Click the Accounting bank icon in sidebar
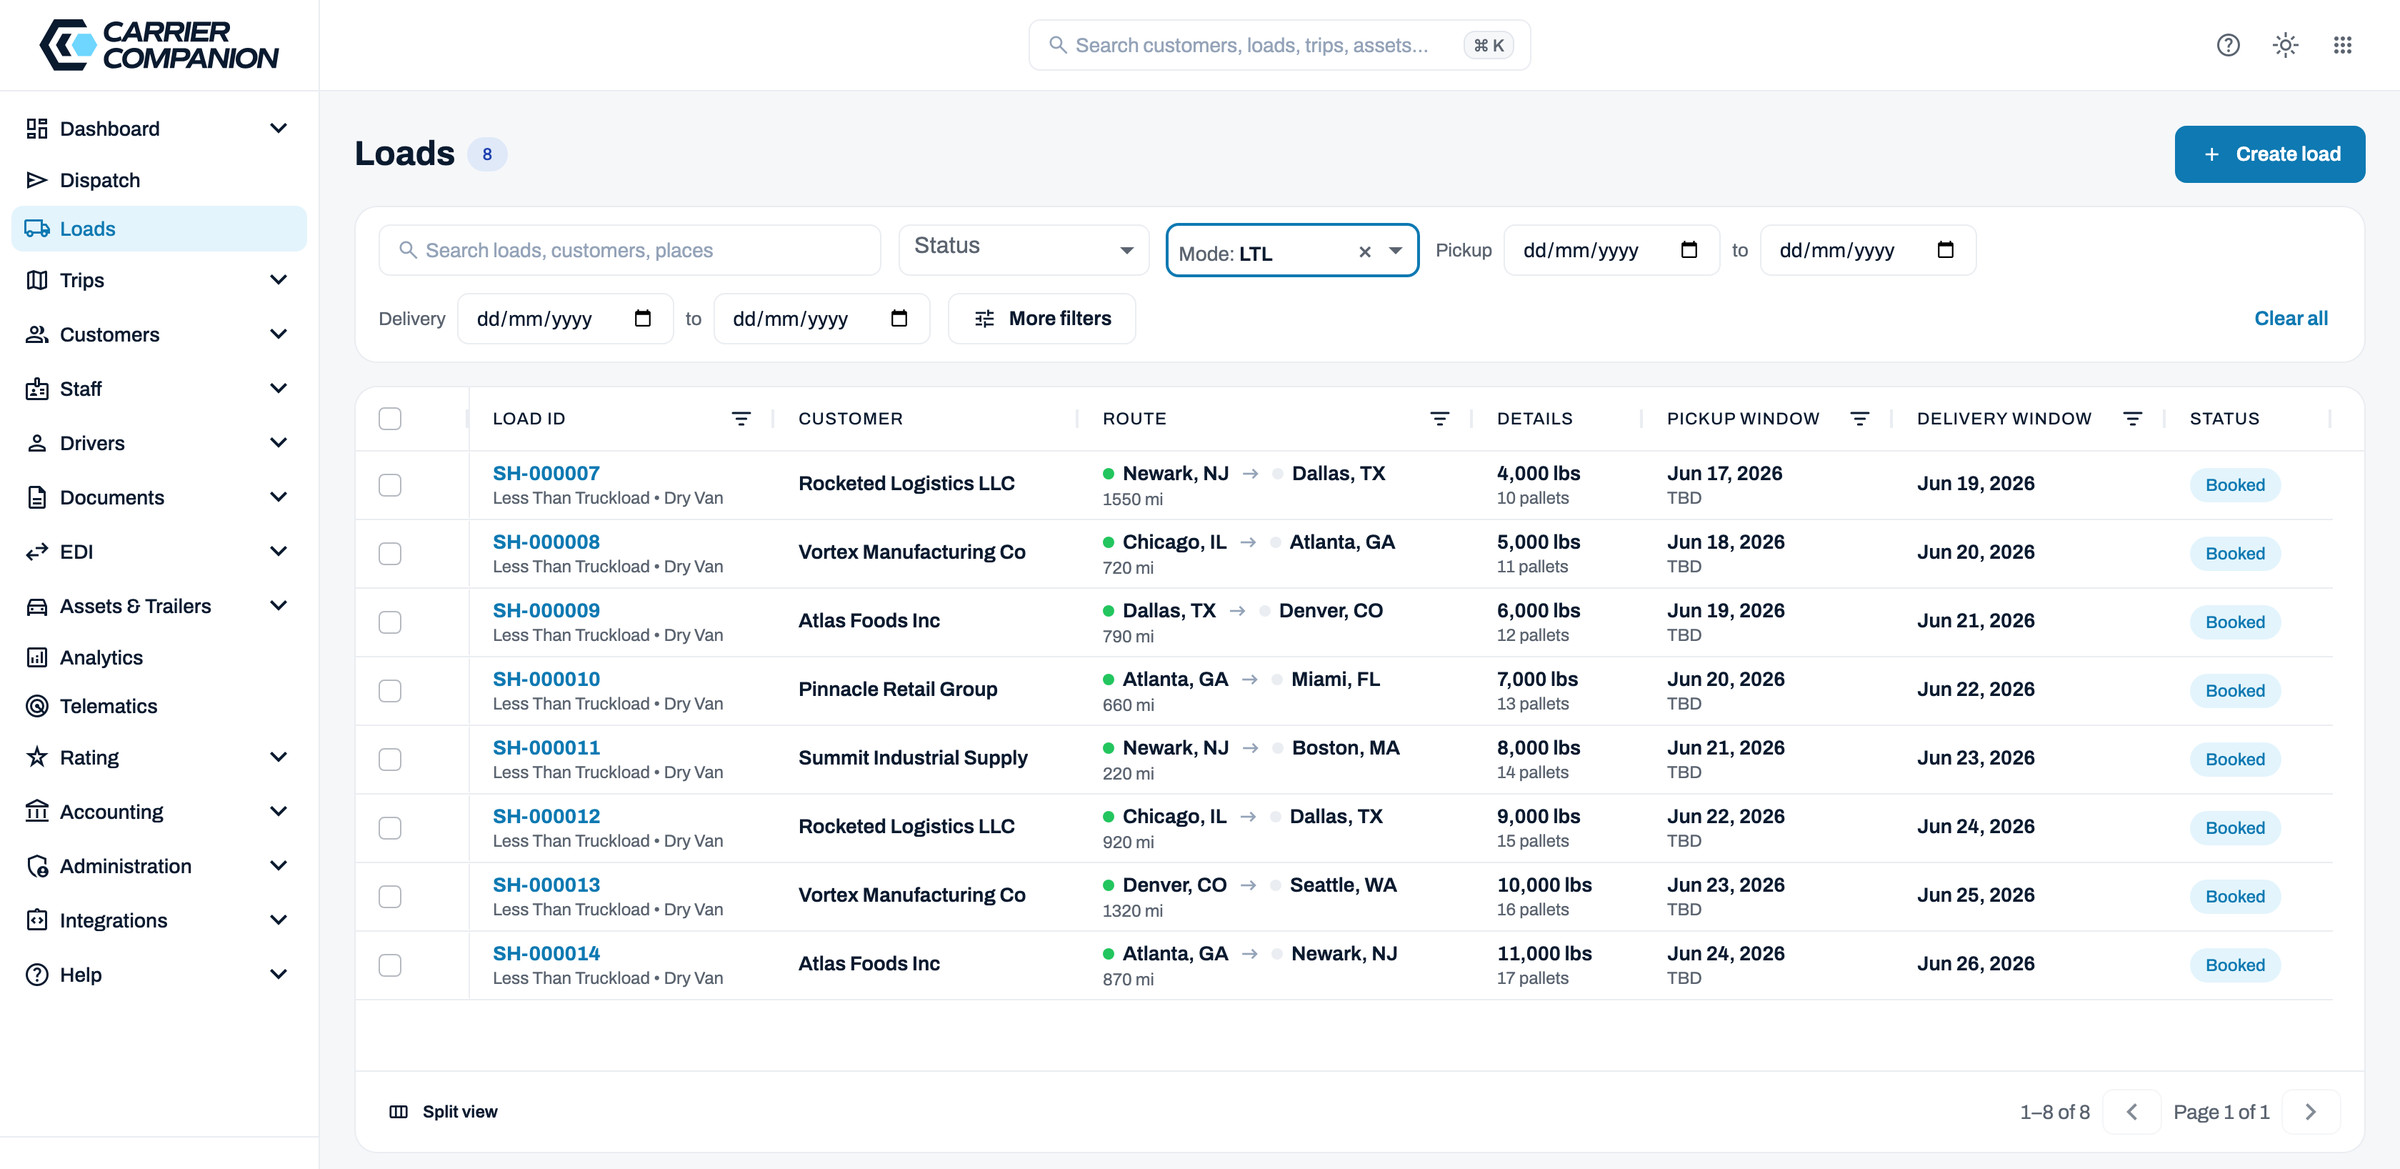This screenshot has height=1169, width=2400. pos(37,811)
